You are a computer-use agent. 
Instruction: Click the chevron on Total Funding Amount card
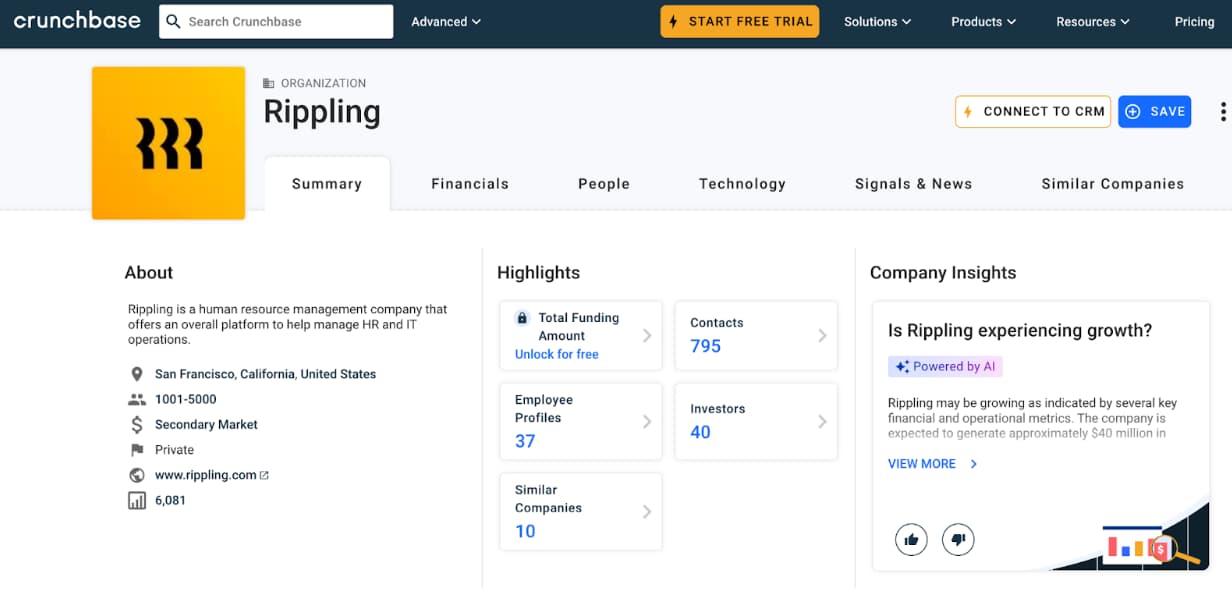pyautogui.click(x=647, y=336)
